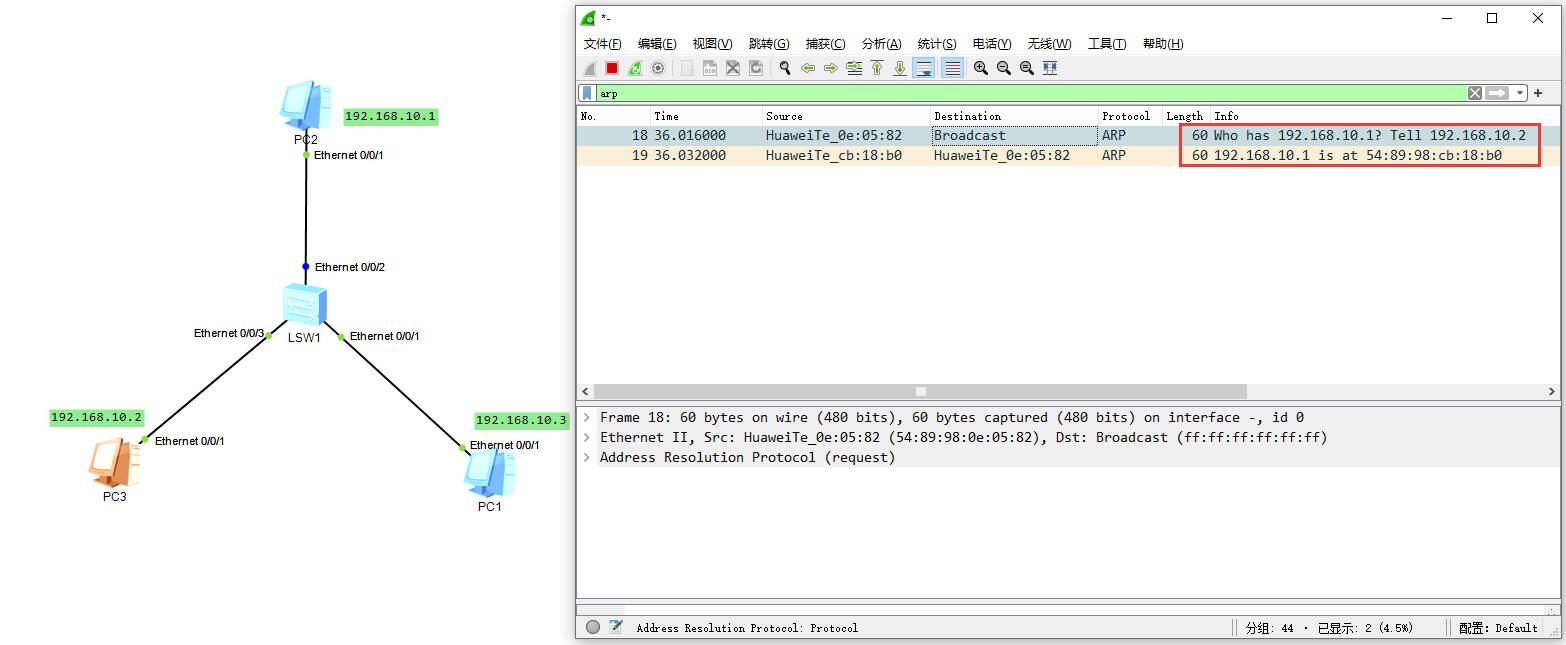Restart the current capture

(x=635, y=68)
